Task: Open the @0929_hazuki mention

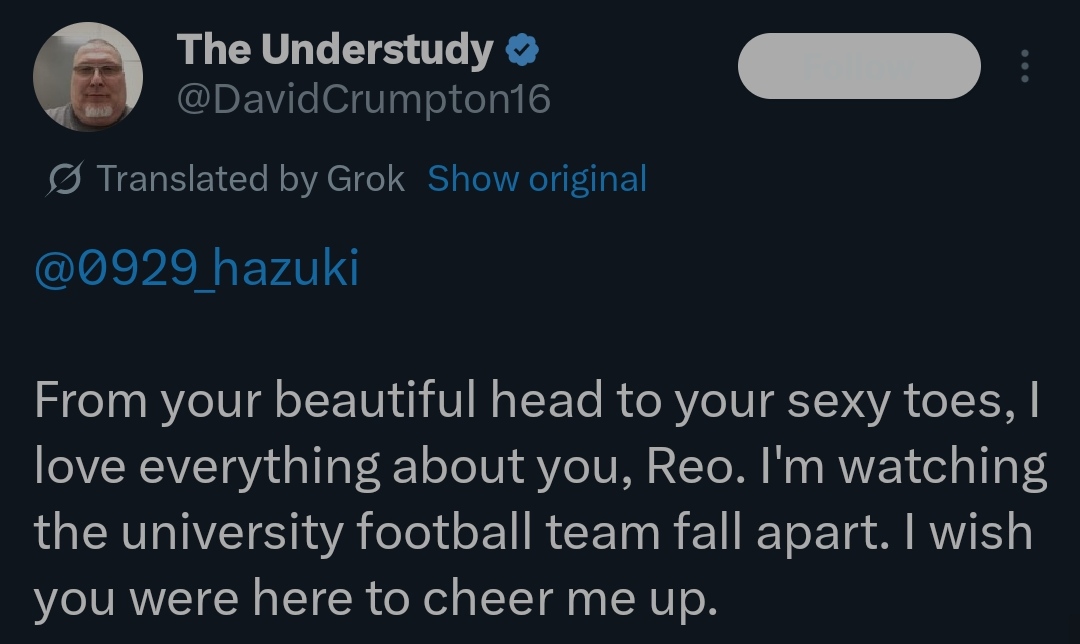Action: tap(196, 269)
